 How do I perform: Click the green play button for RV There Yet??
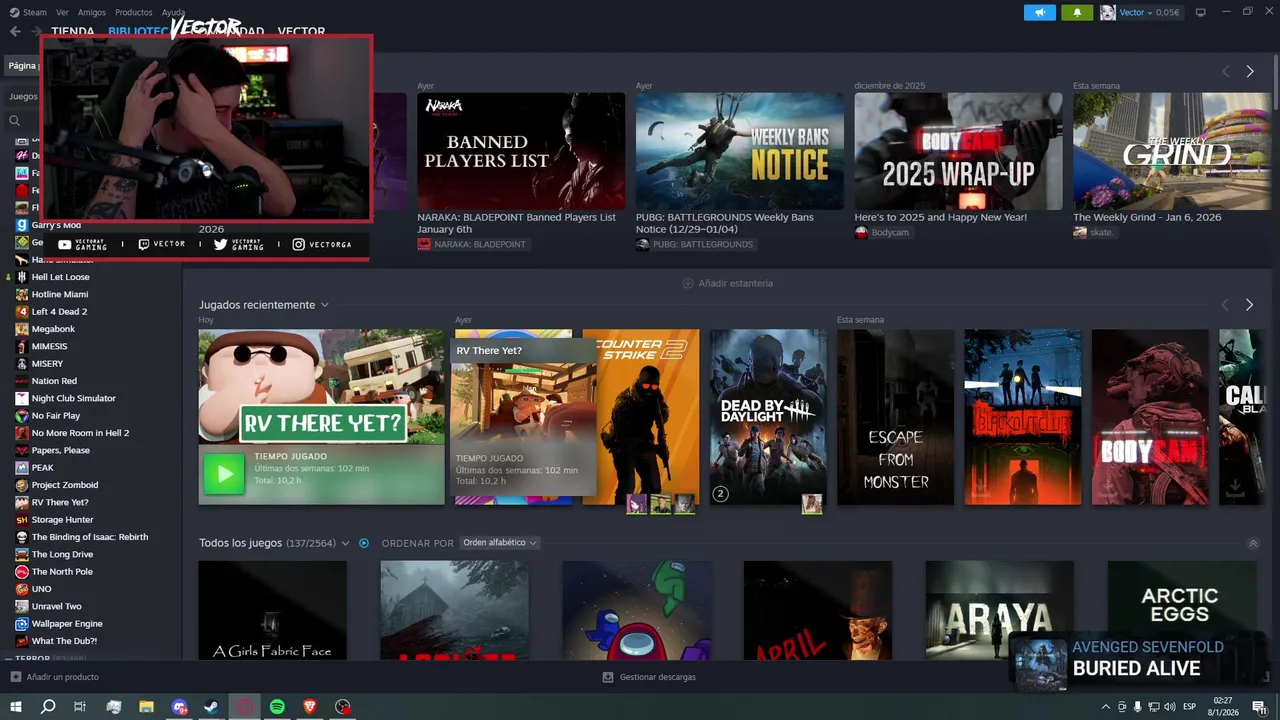[224, 474]
